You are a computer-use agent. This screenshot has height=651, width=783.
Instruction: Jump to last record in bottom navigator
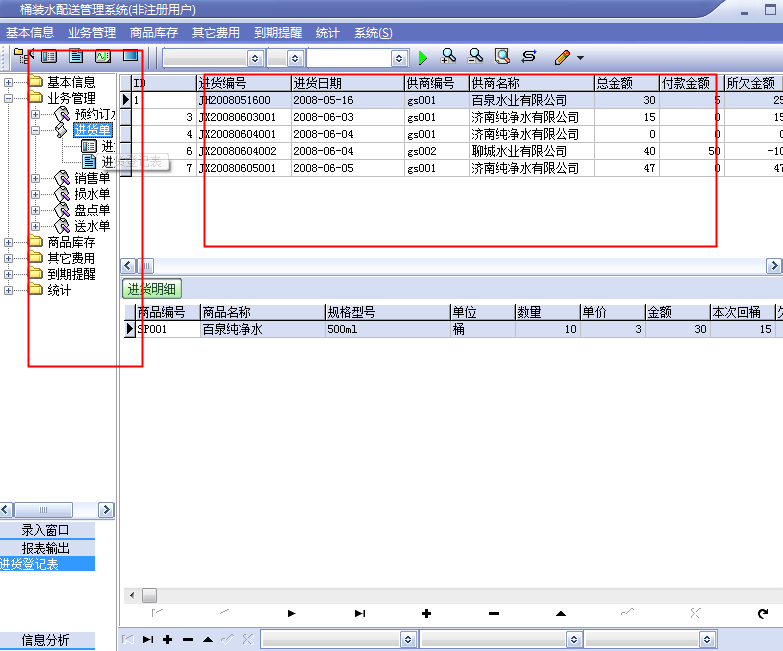[148, 640]
